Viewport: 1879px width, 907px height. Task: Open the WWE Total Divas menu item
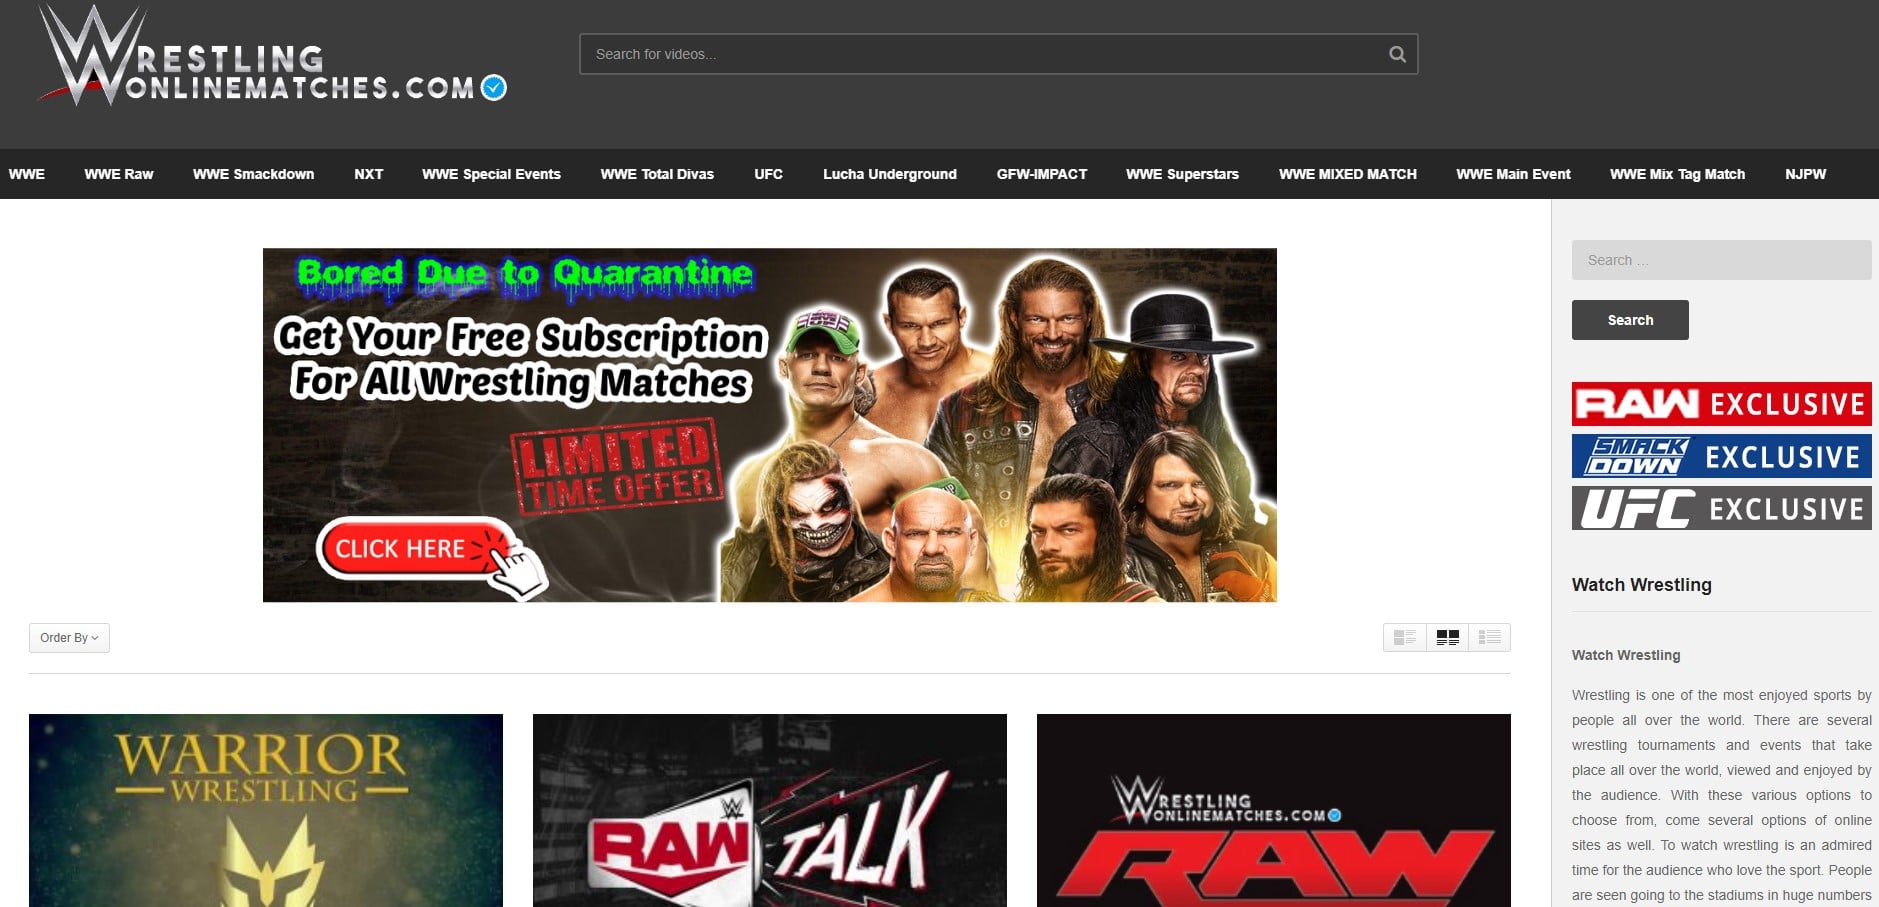point(657,174)
